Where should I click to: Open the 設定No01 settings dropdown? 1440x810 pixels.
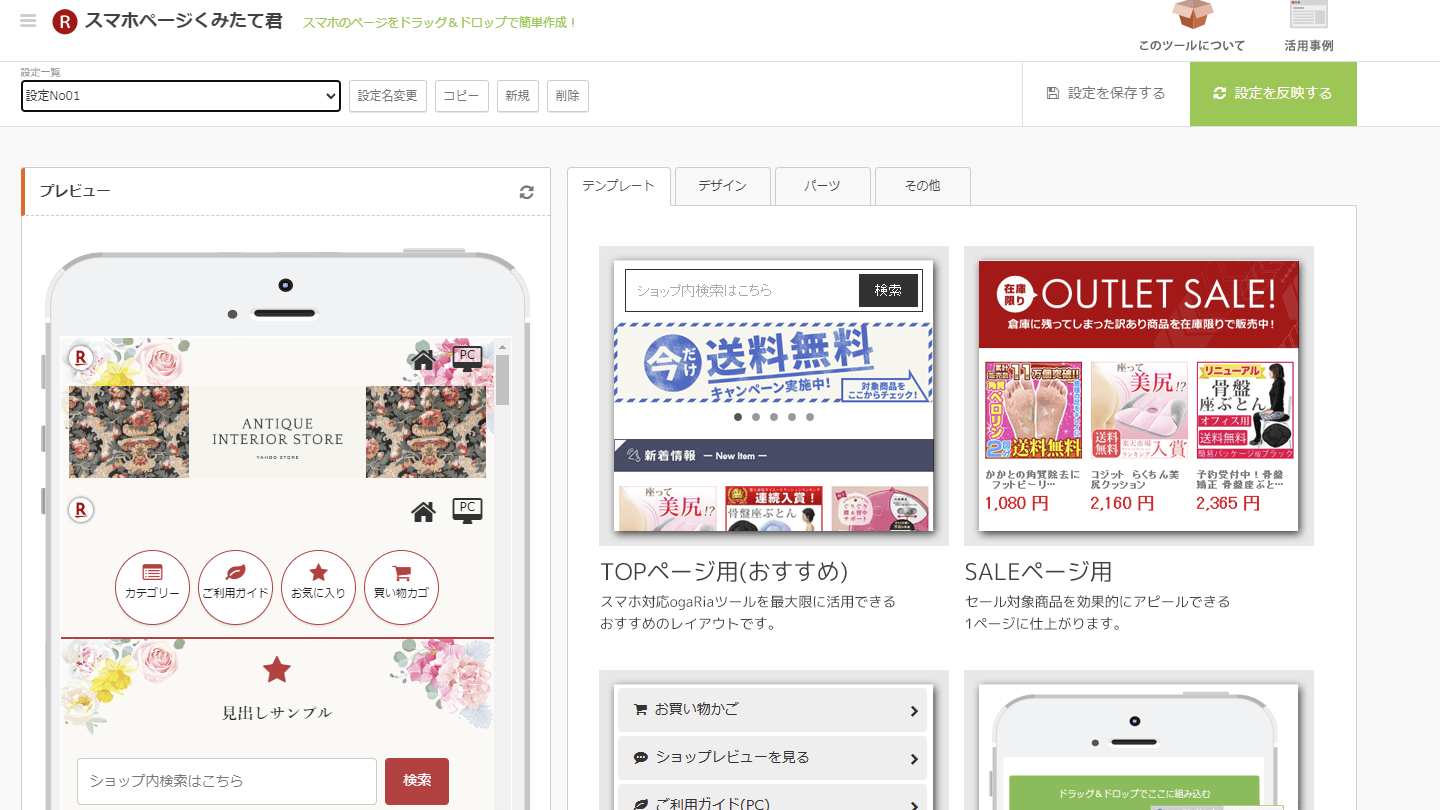[x=181, y=96]
